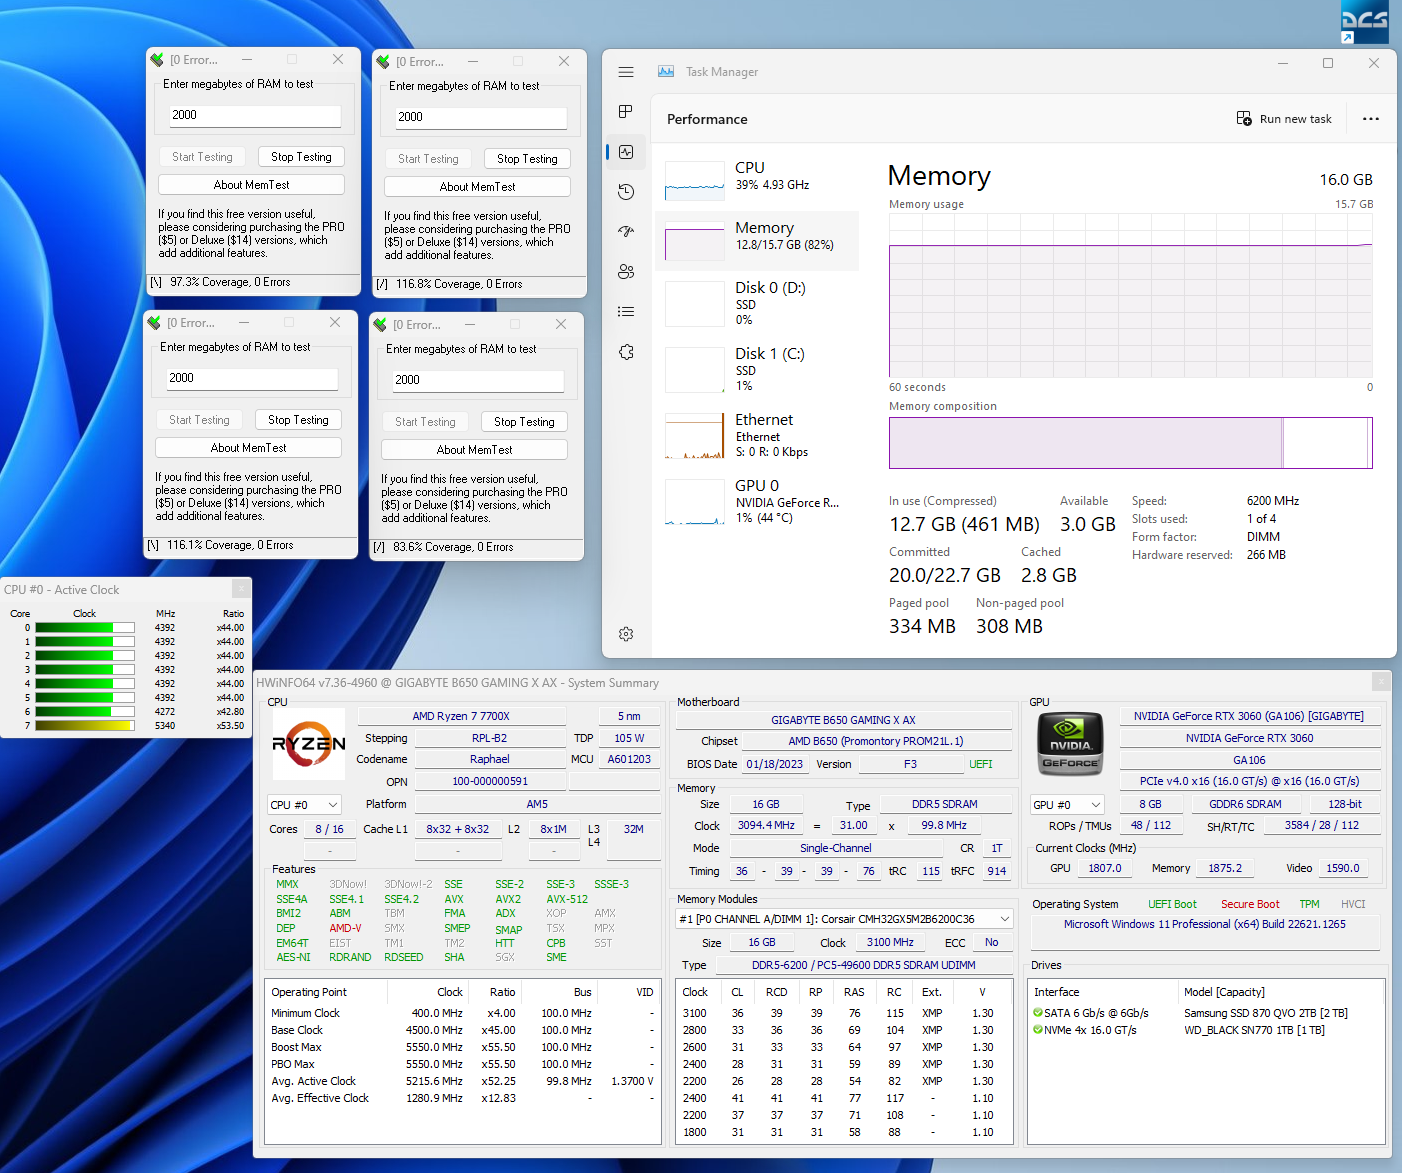Click About MemTest in 83.6% coverage window
The image size is (1402, 1173).
[x=474, y=450]
